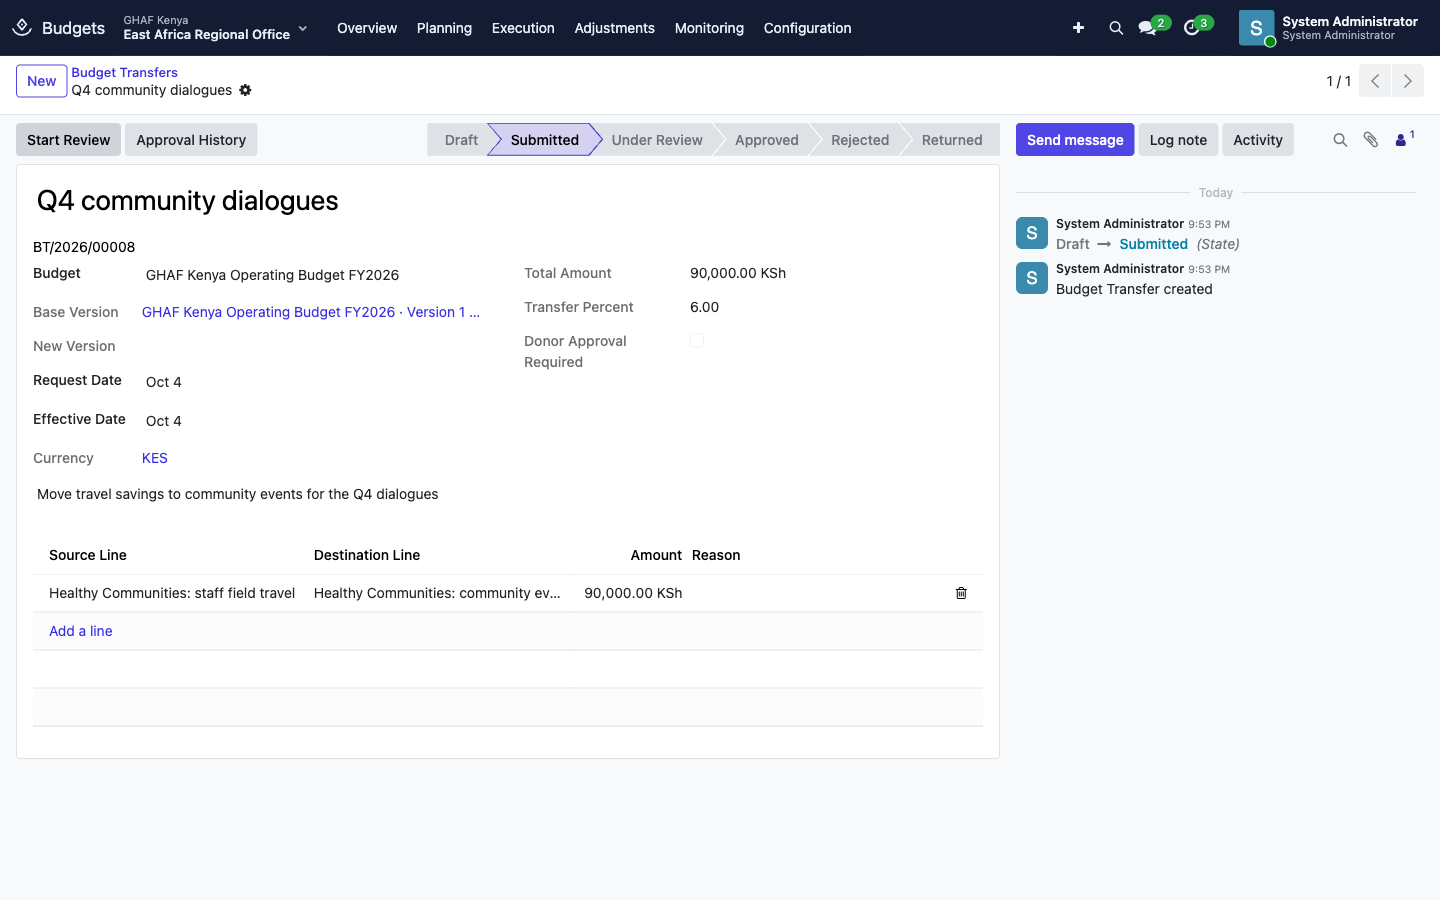The image size is (1440, 900).
Task: Click the Destination Line cell for community events
Action: click(437, 593)
